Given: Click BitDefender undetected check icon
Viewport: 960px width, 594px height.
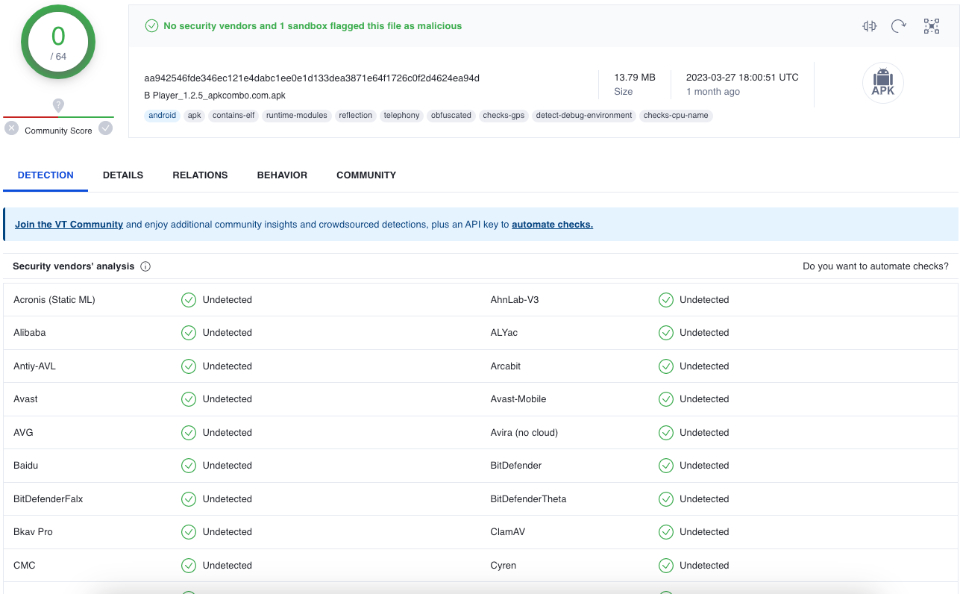Looking at the screenshot, I should pyautogui.click(x=666, y=465).
